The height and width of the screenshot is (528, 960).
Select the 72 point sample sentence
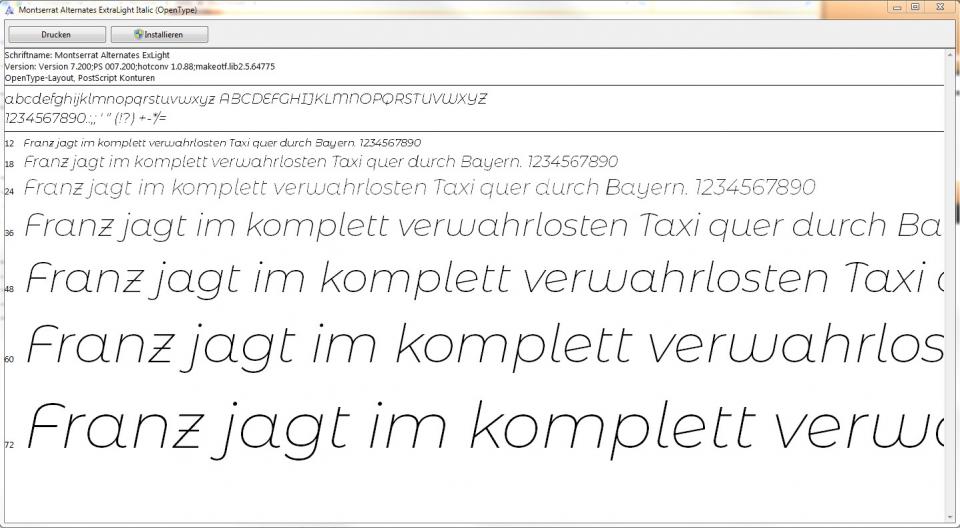coord(480,427)
